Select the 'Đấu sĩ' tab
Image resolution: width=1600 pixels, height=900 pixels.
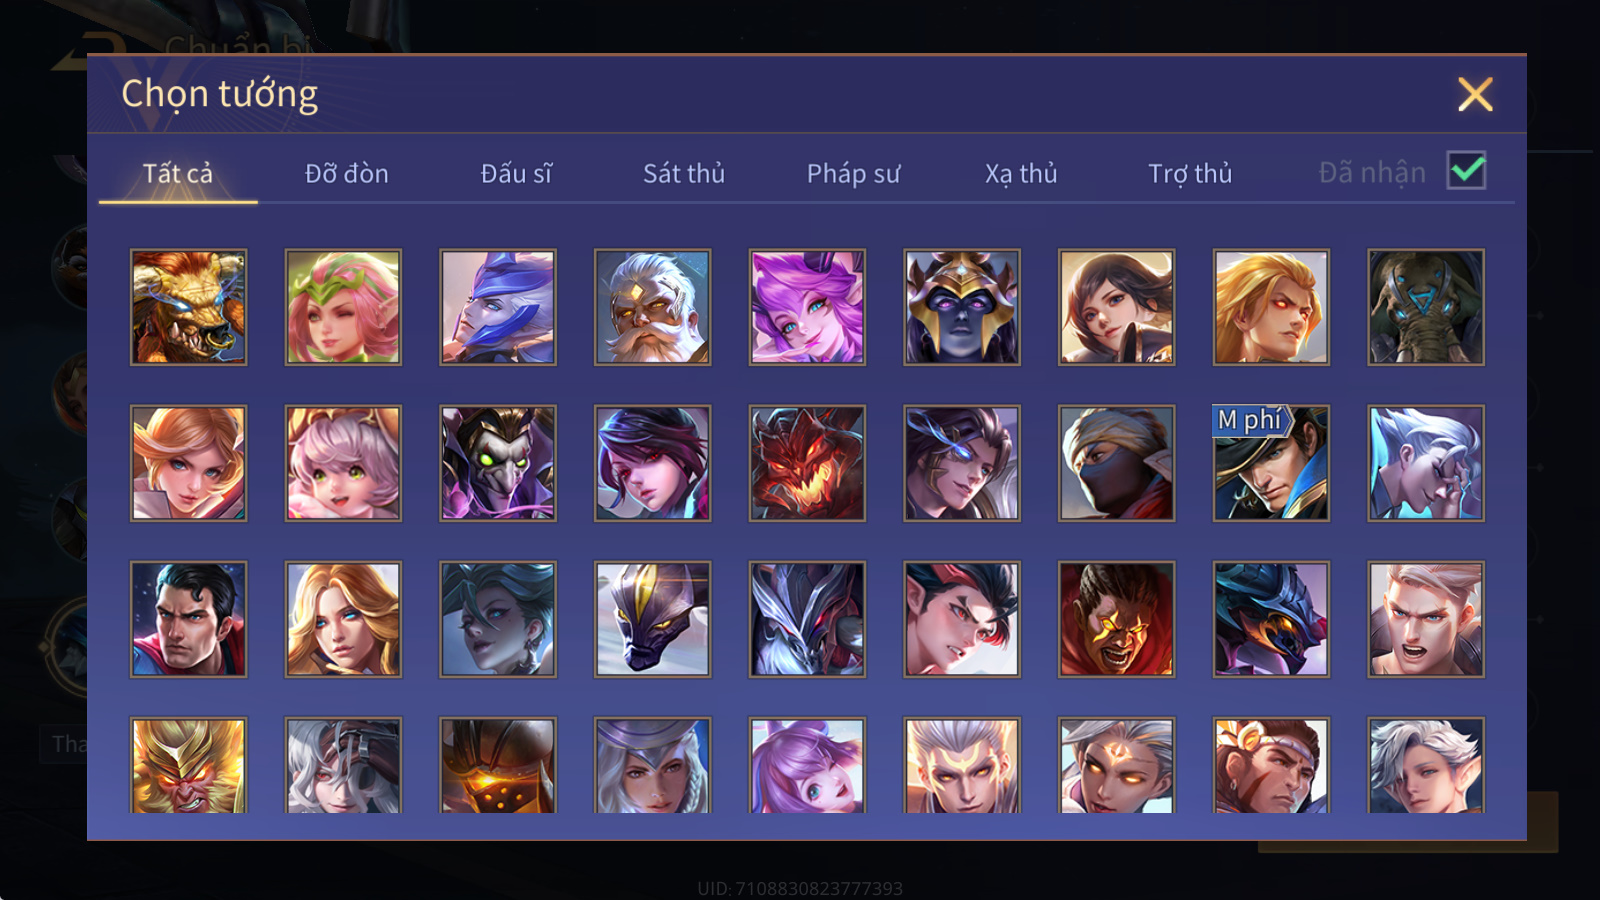click(x=516, y=173)
